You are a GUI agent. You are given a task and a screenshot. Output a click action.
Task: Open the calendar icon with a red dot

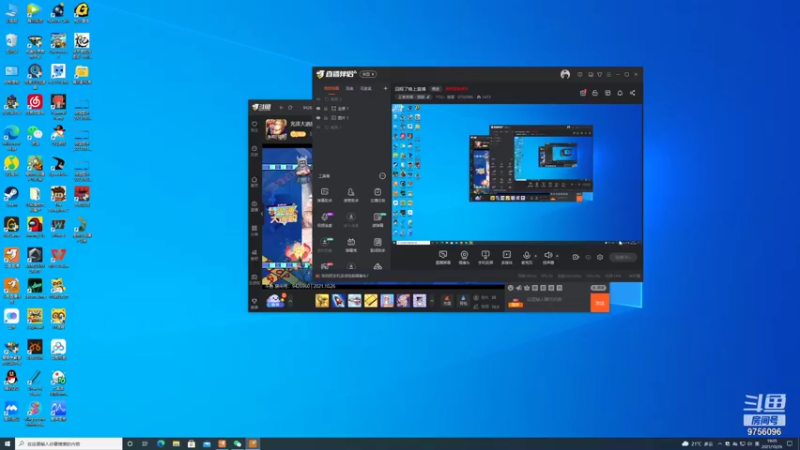pyautogui.click(x=583, y=93)
